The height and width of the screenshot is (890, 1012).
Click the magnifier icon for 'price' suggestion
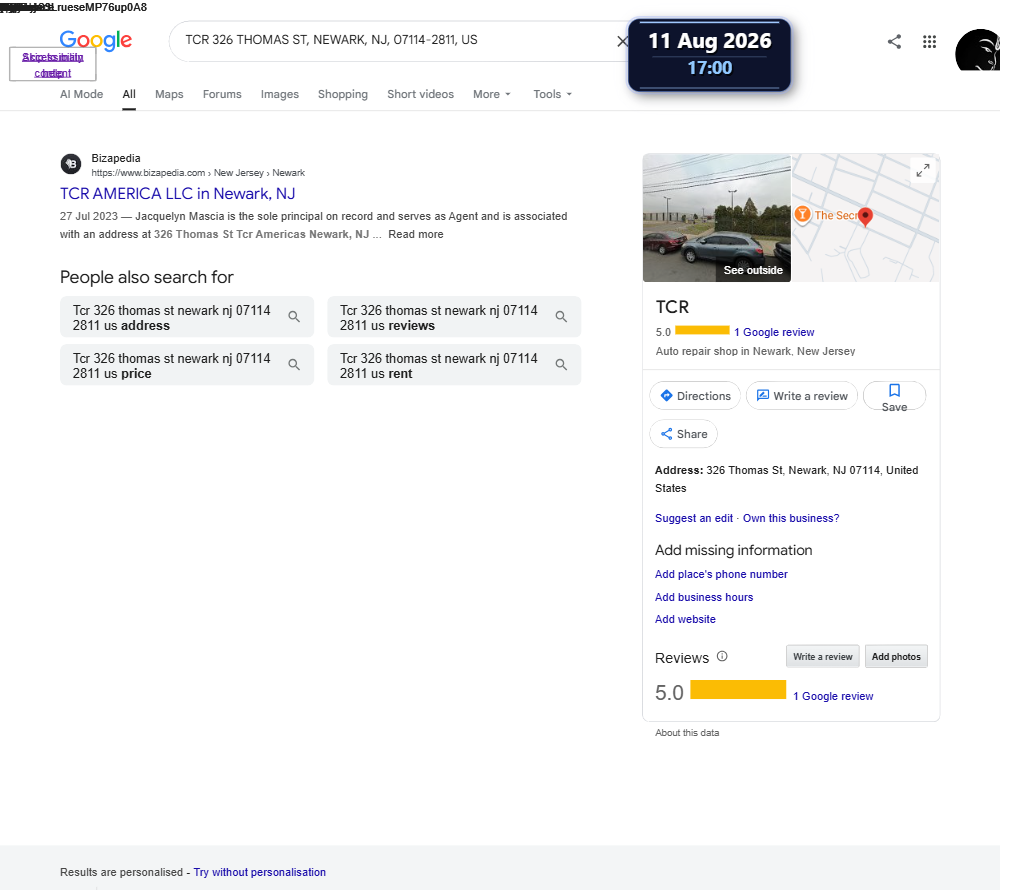[x=294, y=365]
